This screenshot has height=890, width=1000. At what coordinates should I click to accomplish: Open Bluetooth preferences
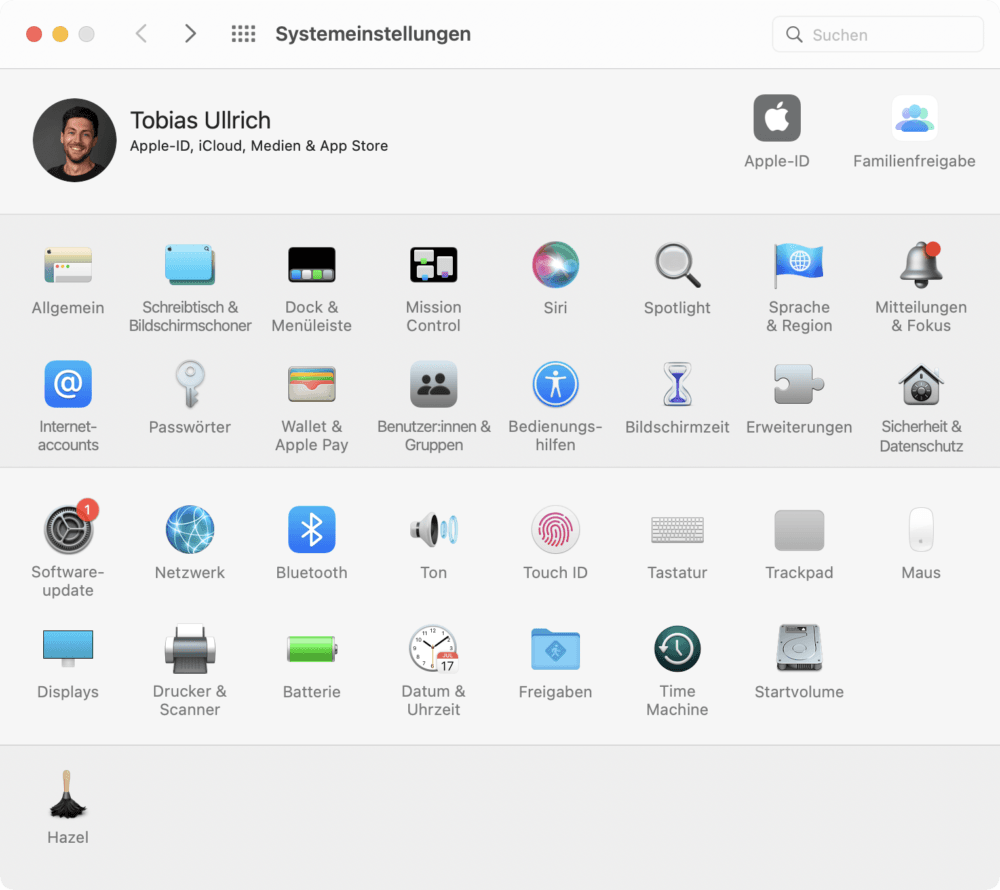click(312, 529)
